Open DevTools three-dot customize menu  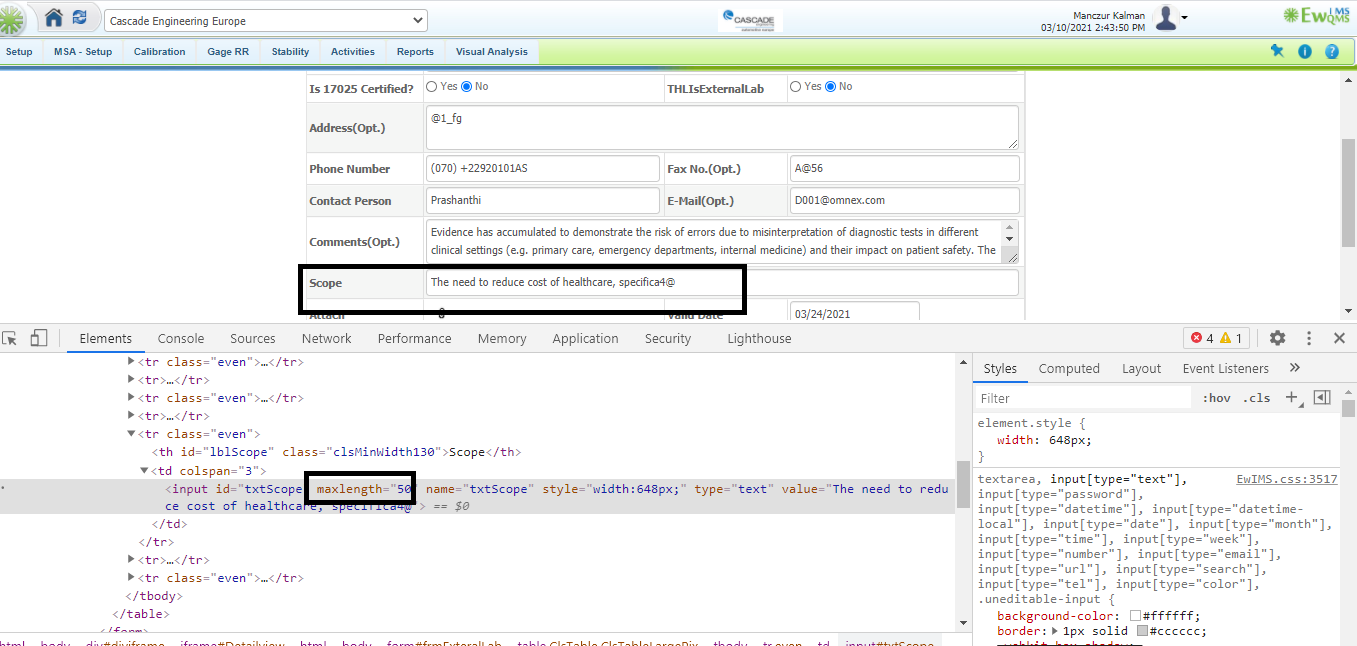coord(1309,339)
